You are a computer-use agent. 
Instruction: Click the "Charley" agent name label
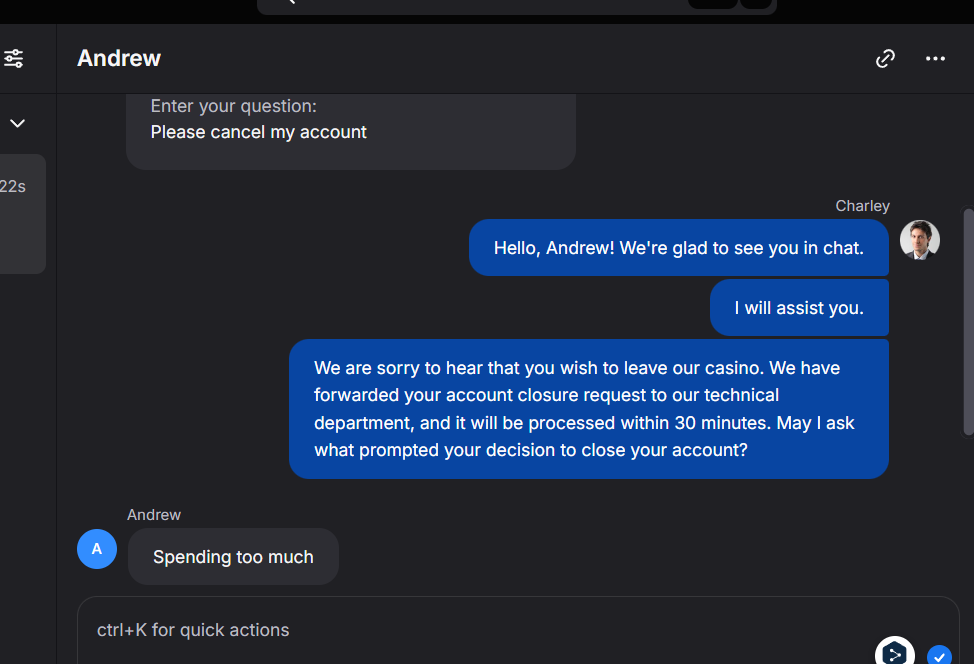coord(862,206)
